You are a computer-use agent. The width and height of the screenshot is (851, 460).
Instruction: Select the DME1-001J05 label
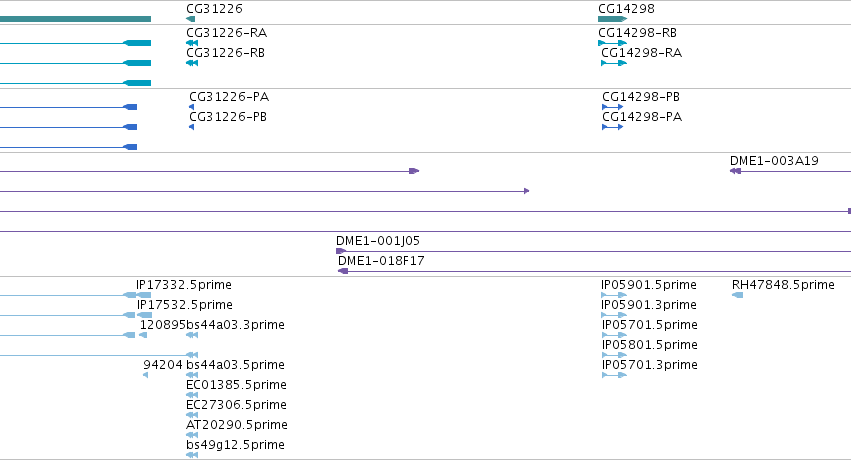pyautogui.click(x=378, y=240)
